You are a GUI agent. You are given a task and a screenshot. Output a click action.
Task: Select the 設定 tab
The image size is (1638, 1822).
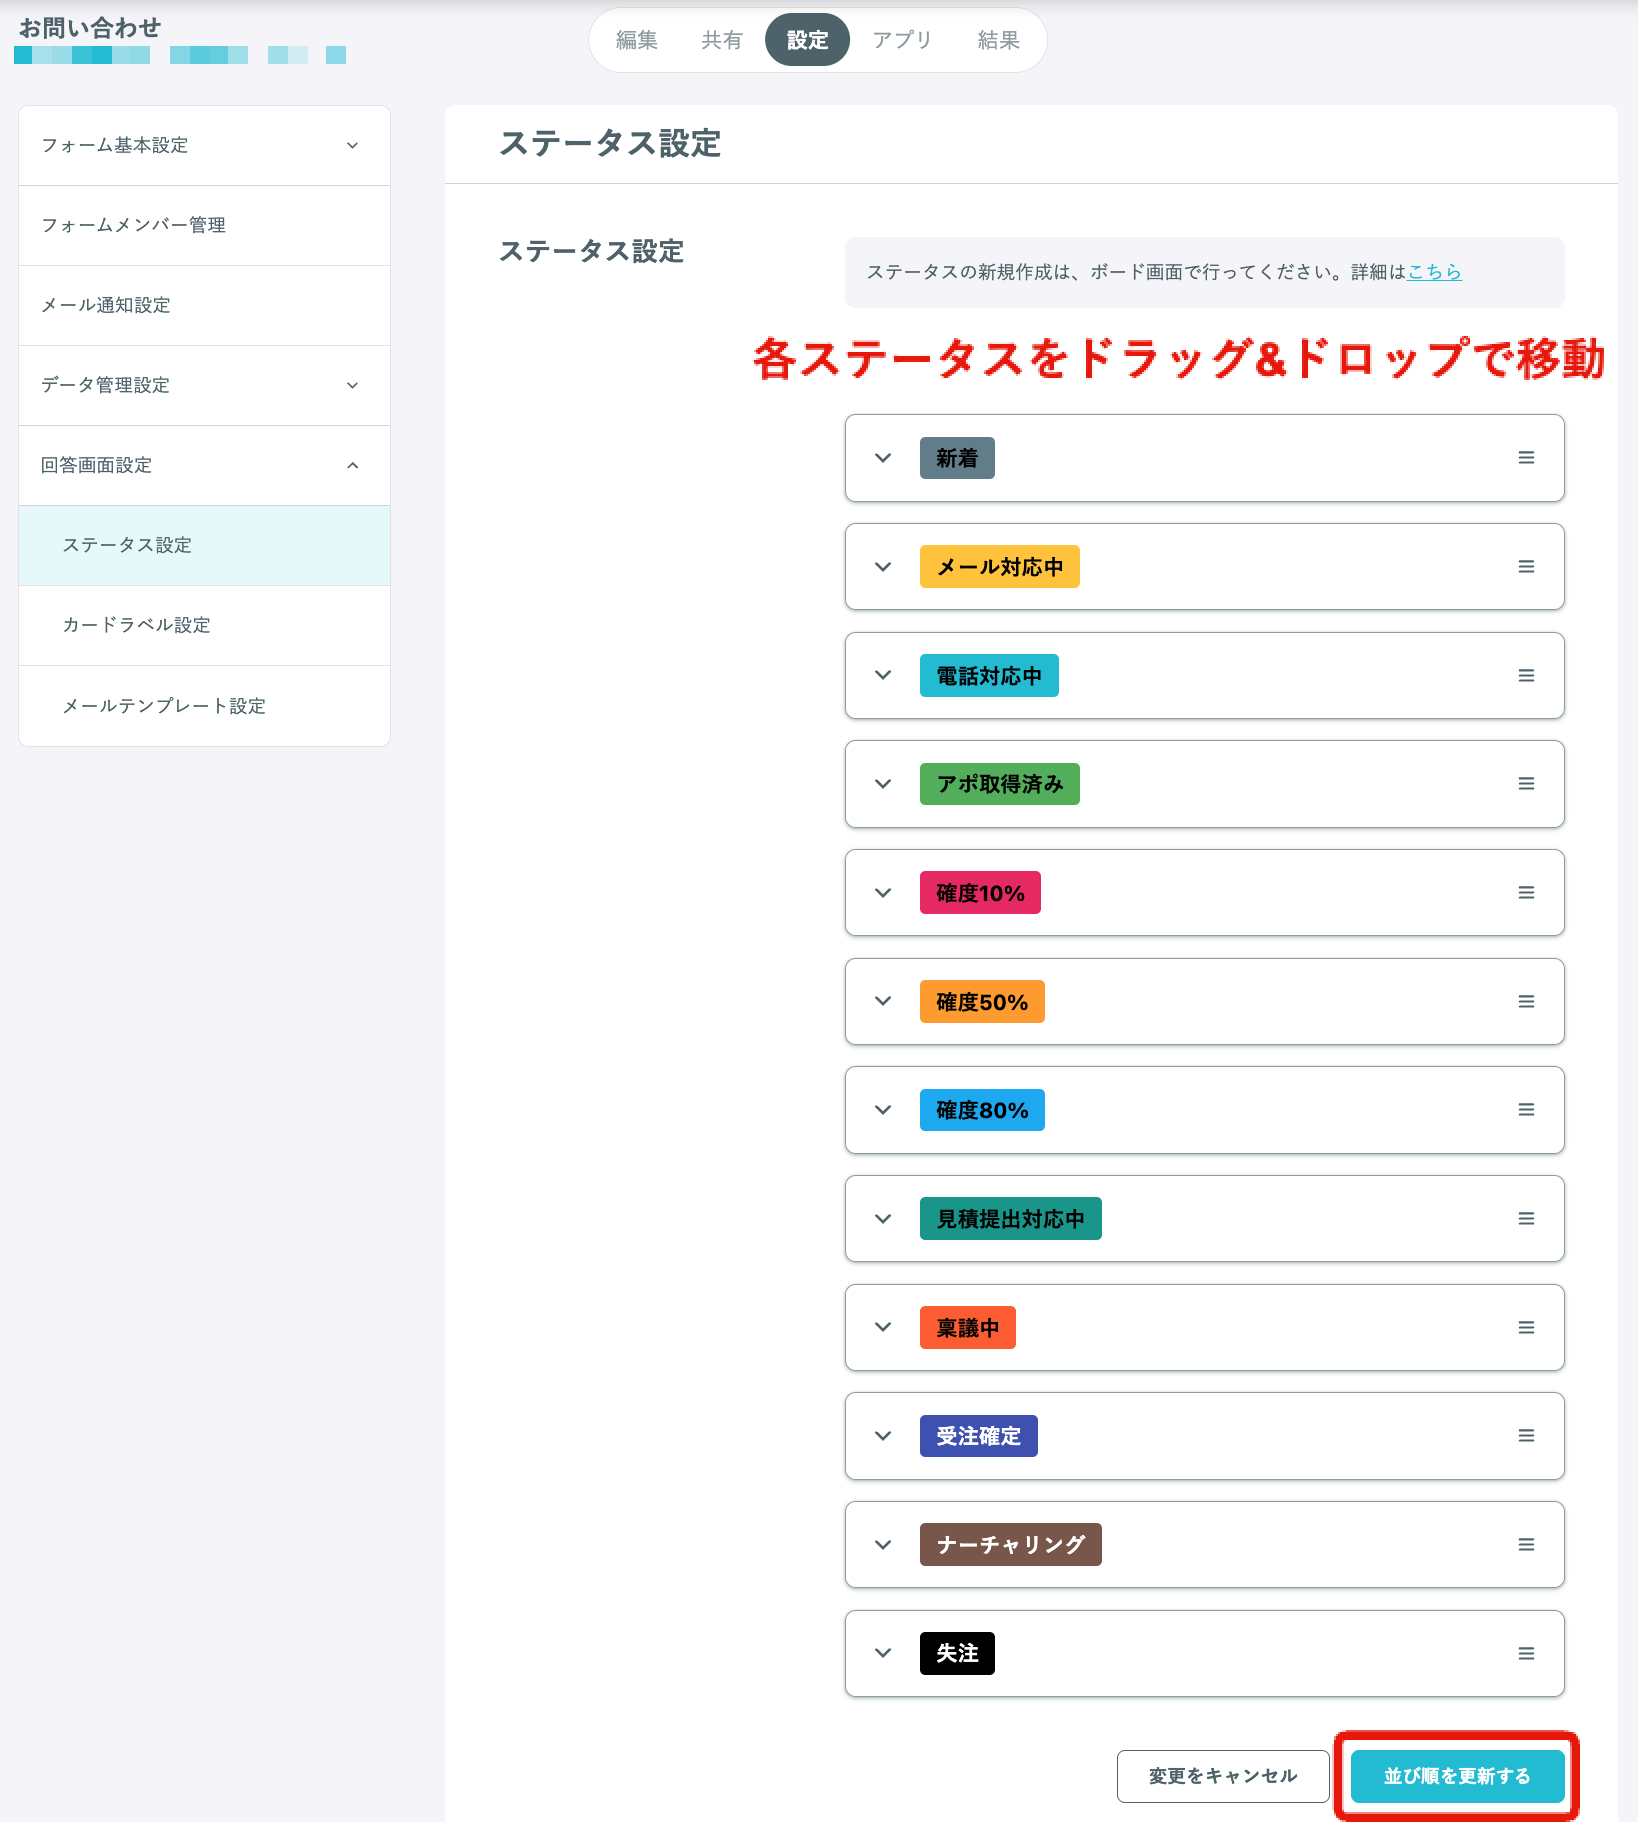pyautogui.click(x=807, y=40)
